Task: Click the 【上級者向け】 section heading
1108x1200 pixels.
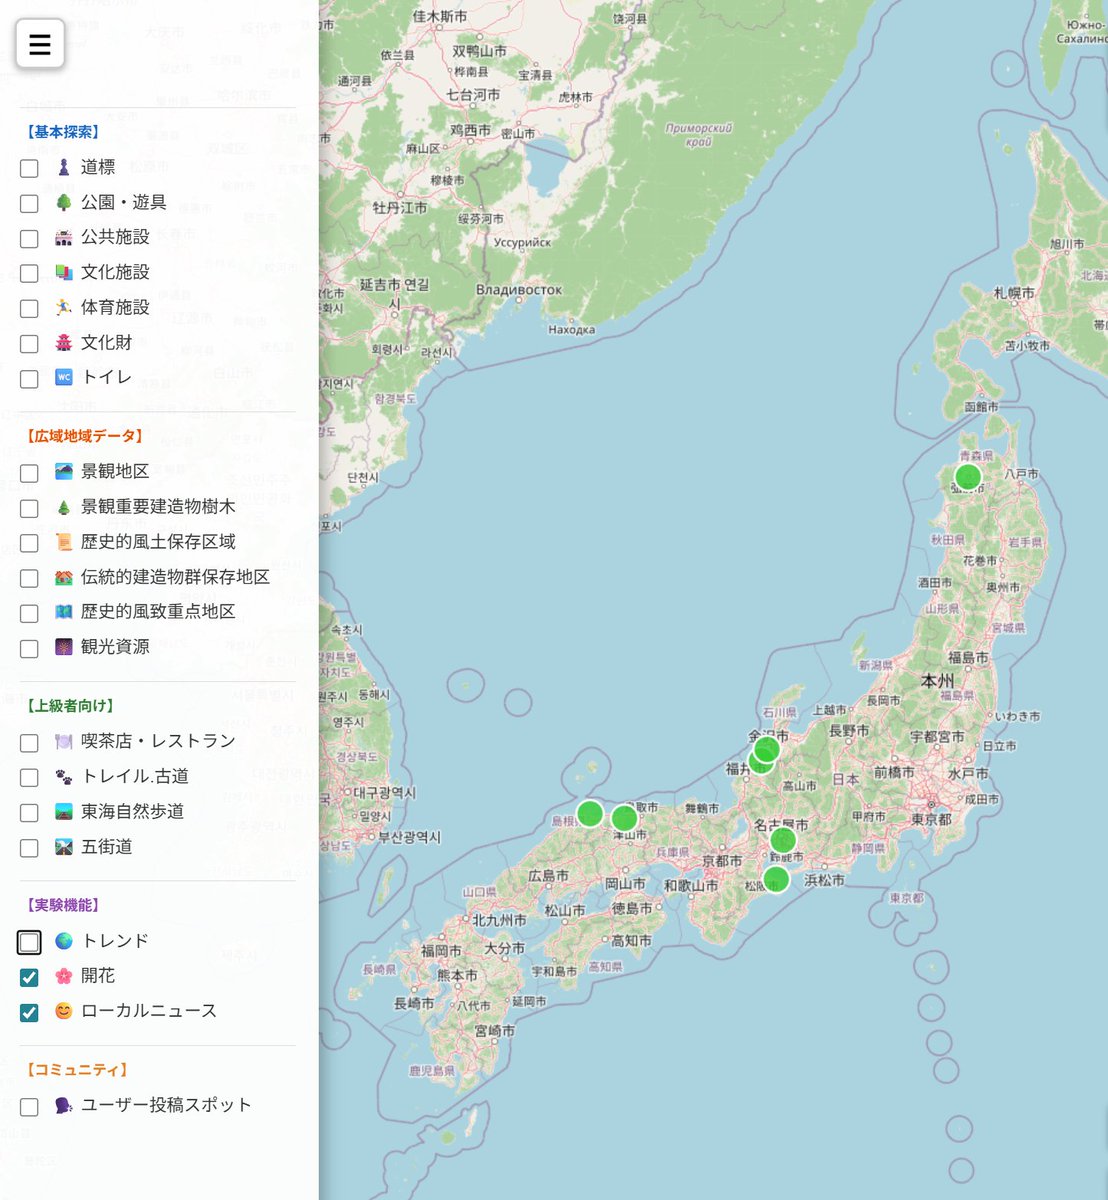Action: (70, 706)
